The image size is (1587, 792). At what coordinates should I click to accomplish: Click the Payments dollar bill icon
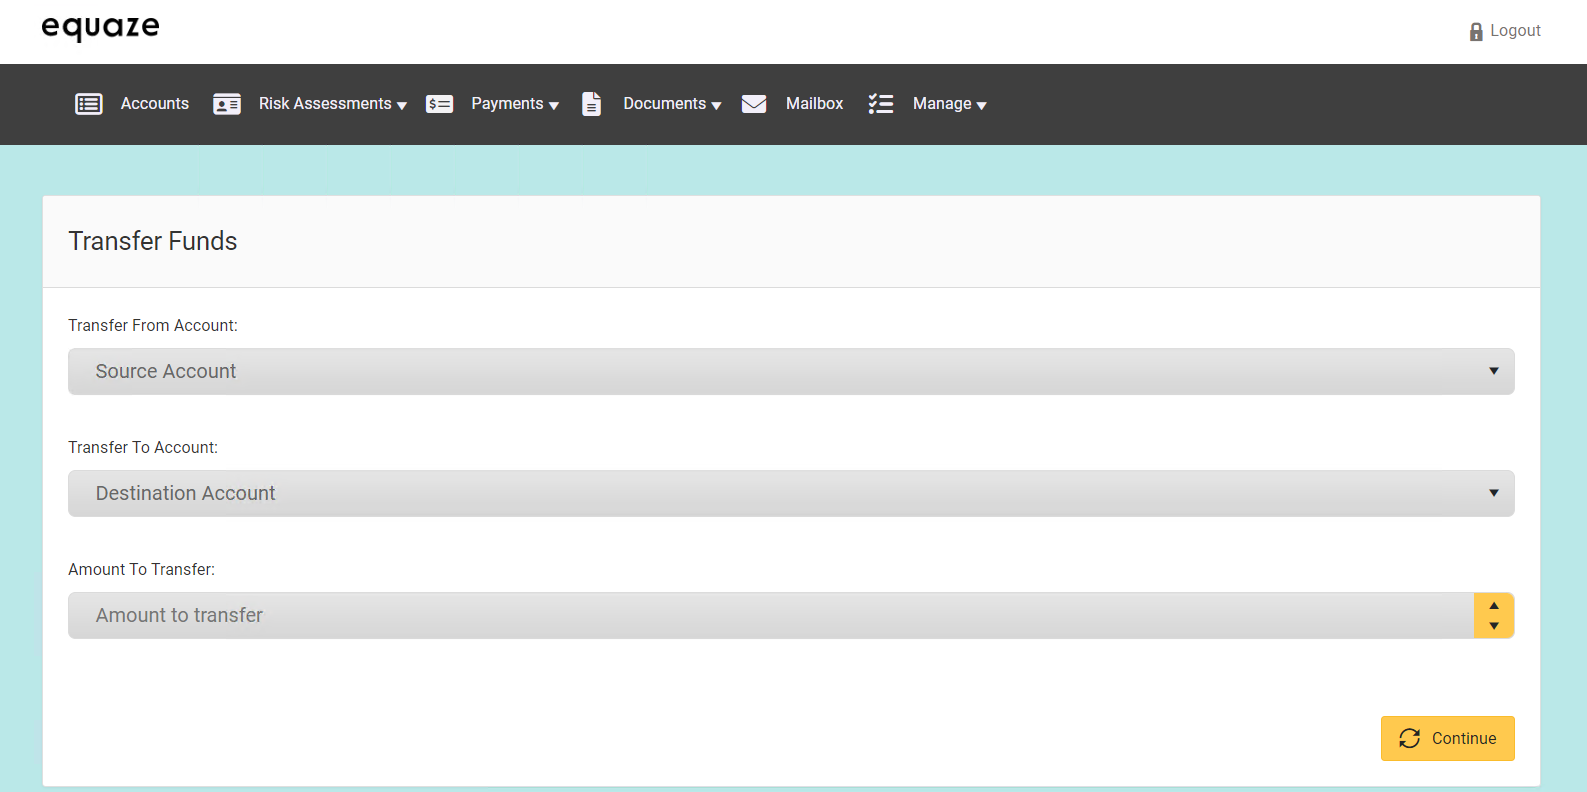440,104
